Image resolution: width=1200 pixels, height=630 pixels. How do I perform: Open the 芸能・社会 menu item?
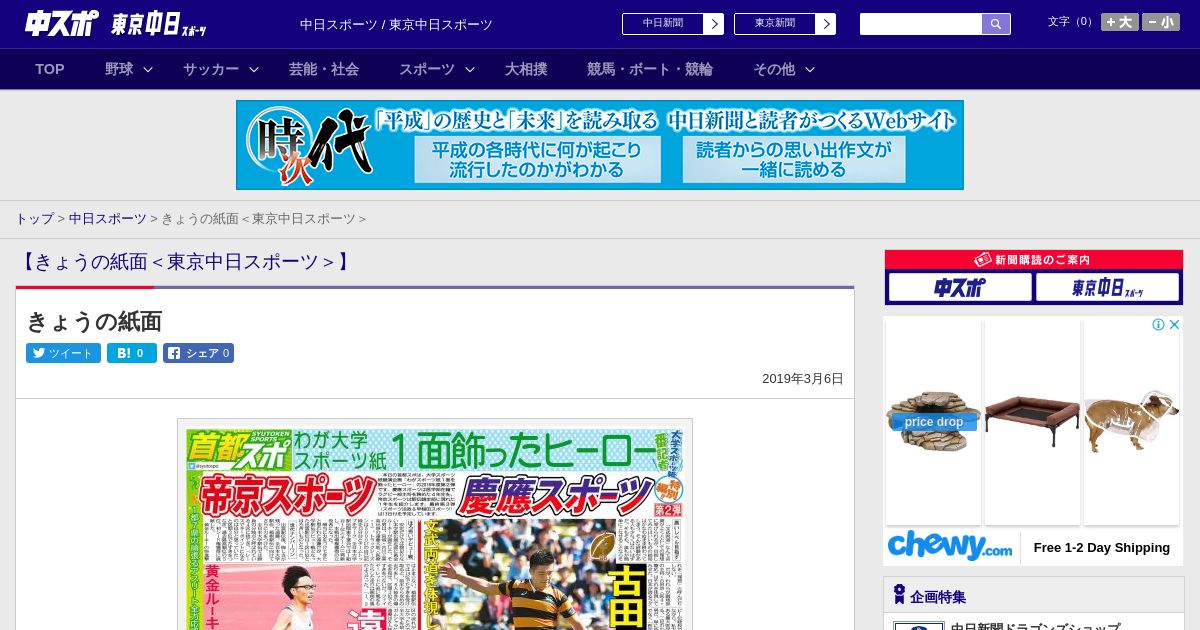pyautogui.click(x=324, y=69)
